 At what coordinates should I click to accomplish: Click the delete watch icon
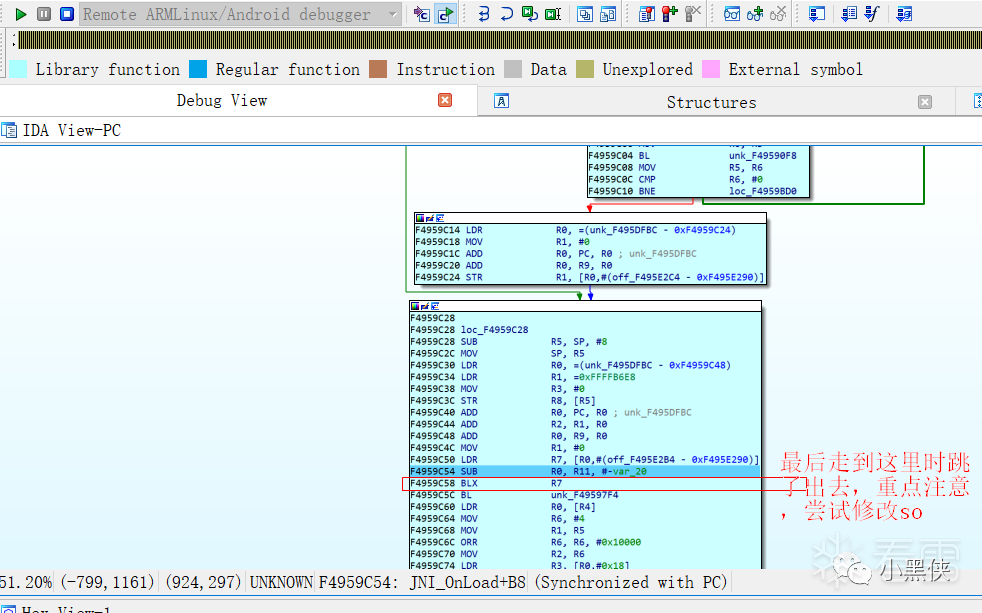(x=778, y=14)
